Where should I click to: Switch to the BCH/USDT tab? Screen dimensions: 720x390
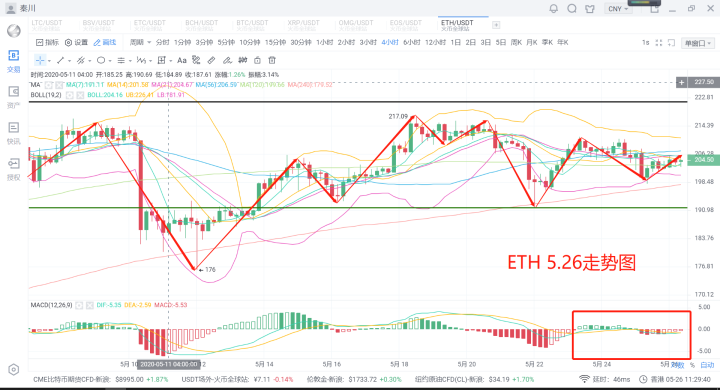click(201, 25)
